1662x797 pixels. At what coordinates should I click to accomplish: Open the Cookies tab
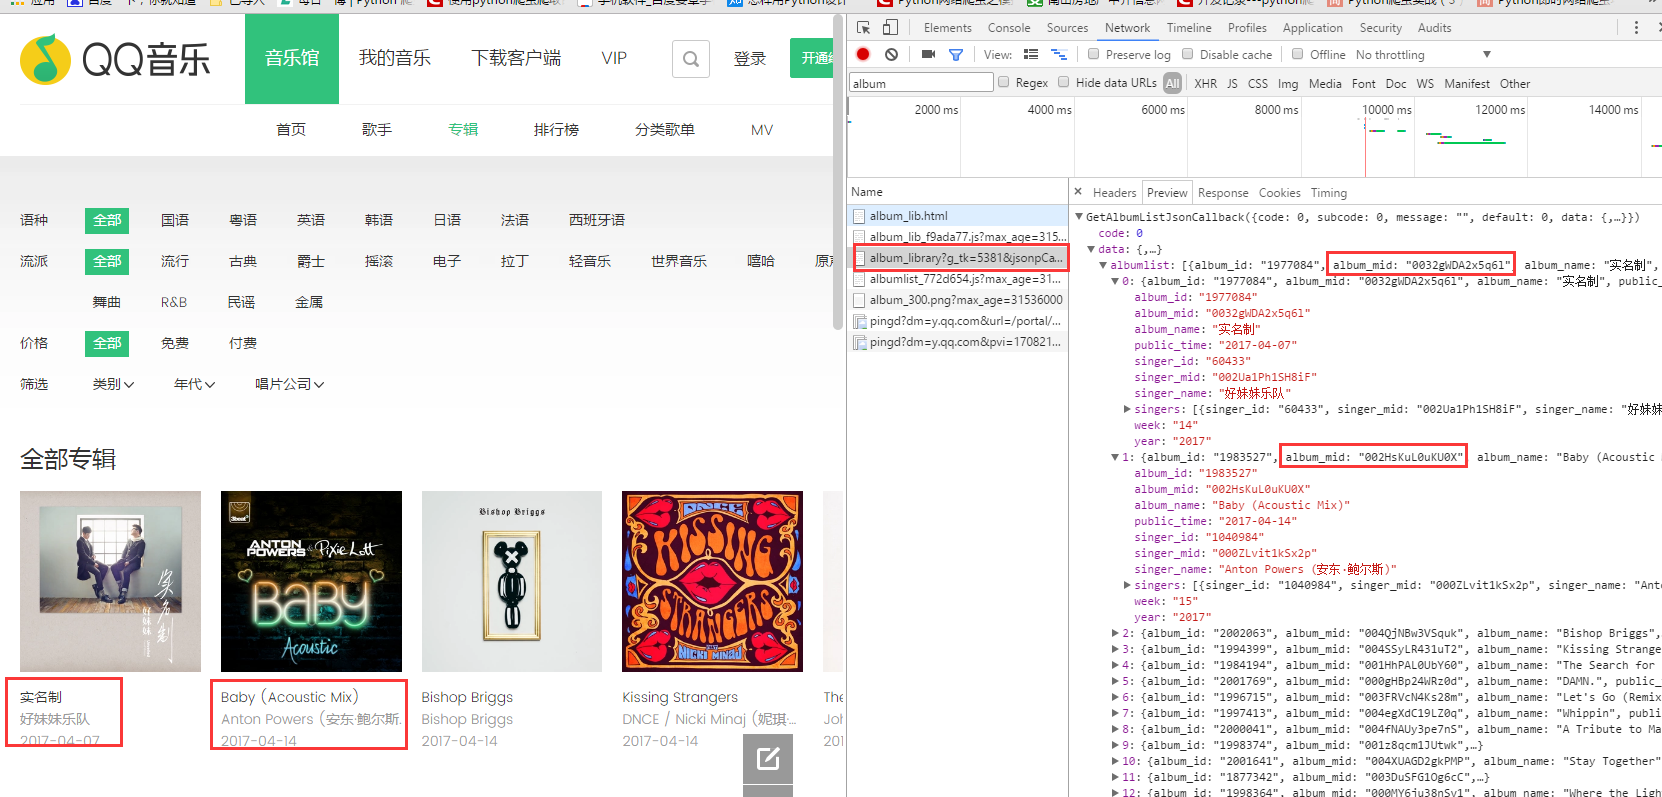coord(1279,193)
